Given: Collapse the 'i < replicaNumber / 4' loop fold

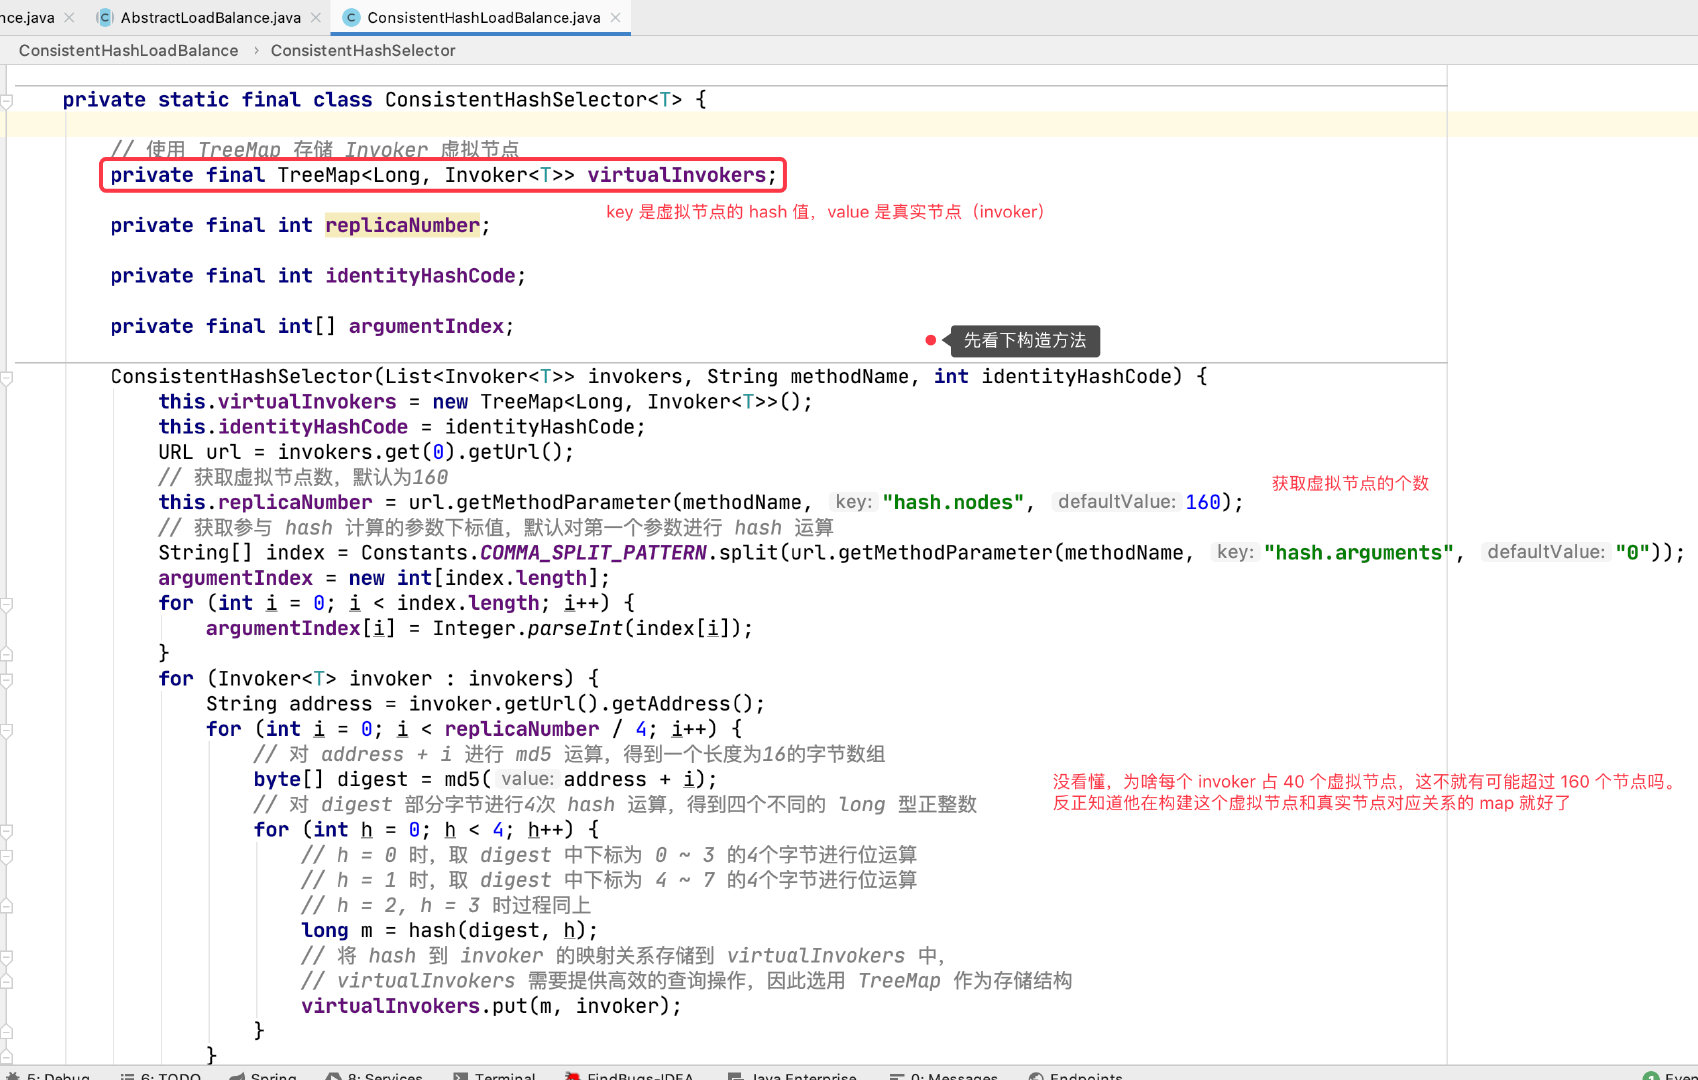Looking at the screenshot, I should point(6,730).
